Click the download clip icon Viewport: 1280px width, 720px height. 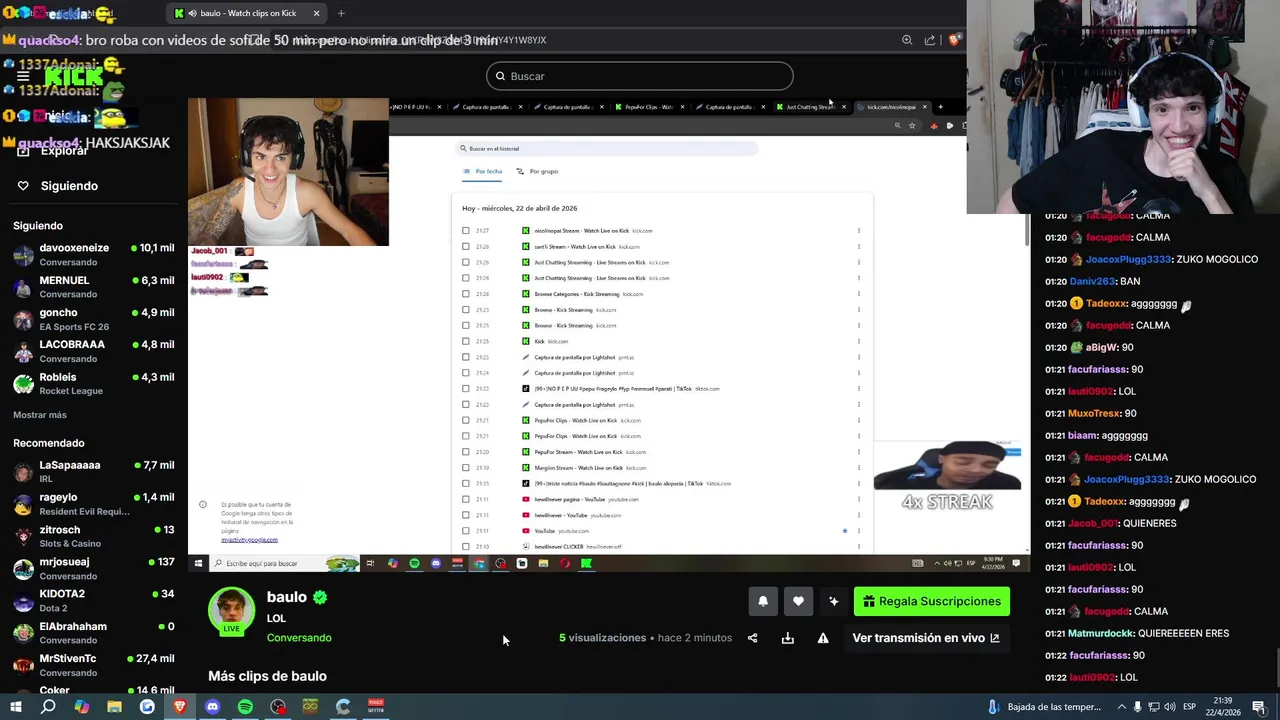(788, 638)
